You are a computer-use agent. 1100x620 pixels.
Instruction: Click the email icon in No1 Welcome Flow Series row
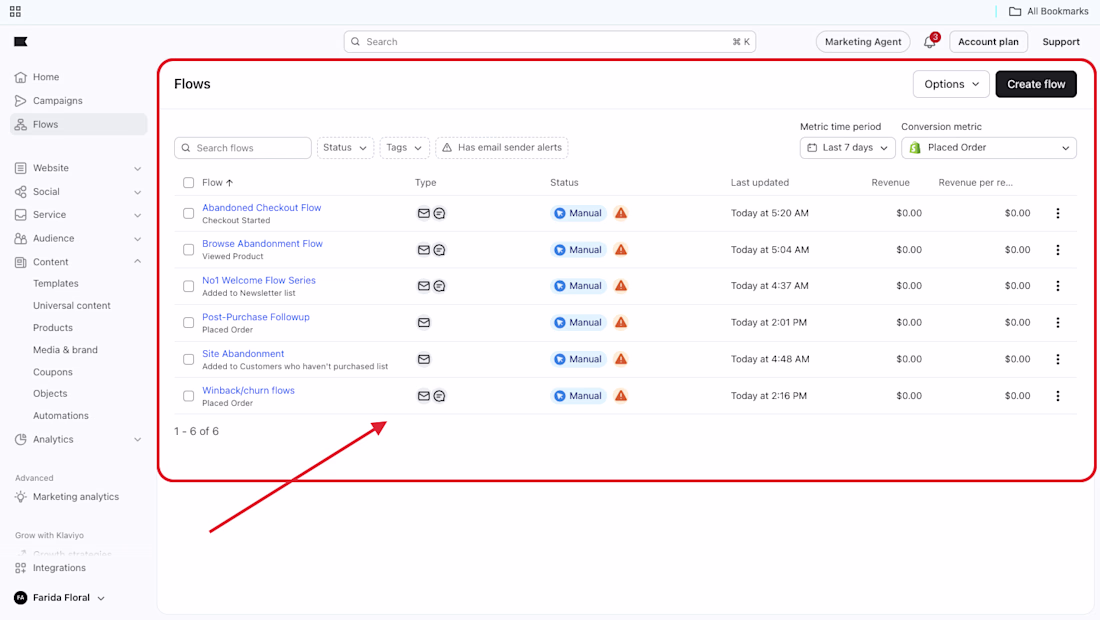click(x=424, y=286)
